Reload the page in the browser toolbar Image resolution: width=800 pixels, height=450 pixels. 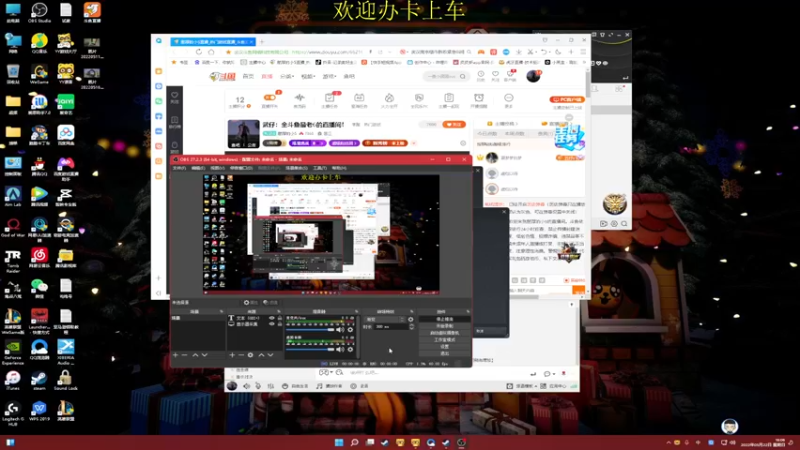pos(198,52)
